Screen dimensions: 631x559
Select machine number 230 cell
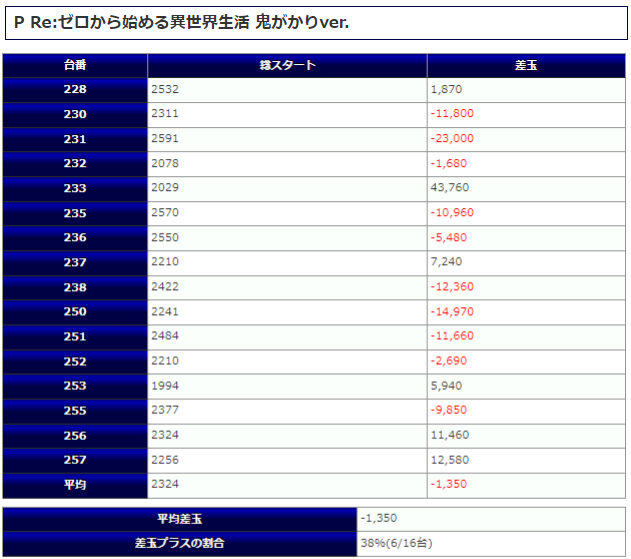click(75, 114)
